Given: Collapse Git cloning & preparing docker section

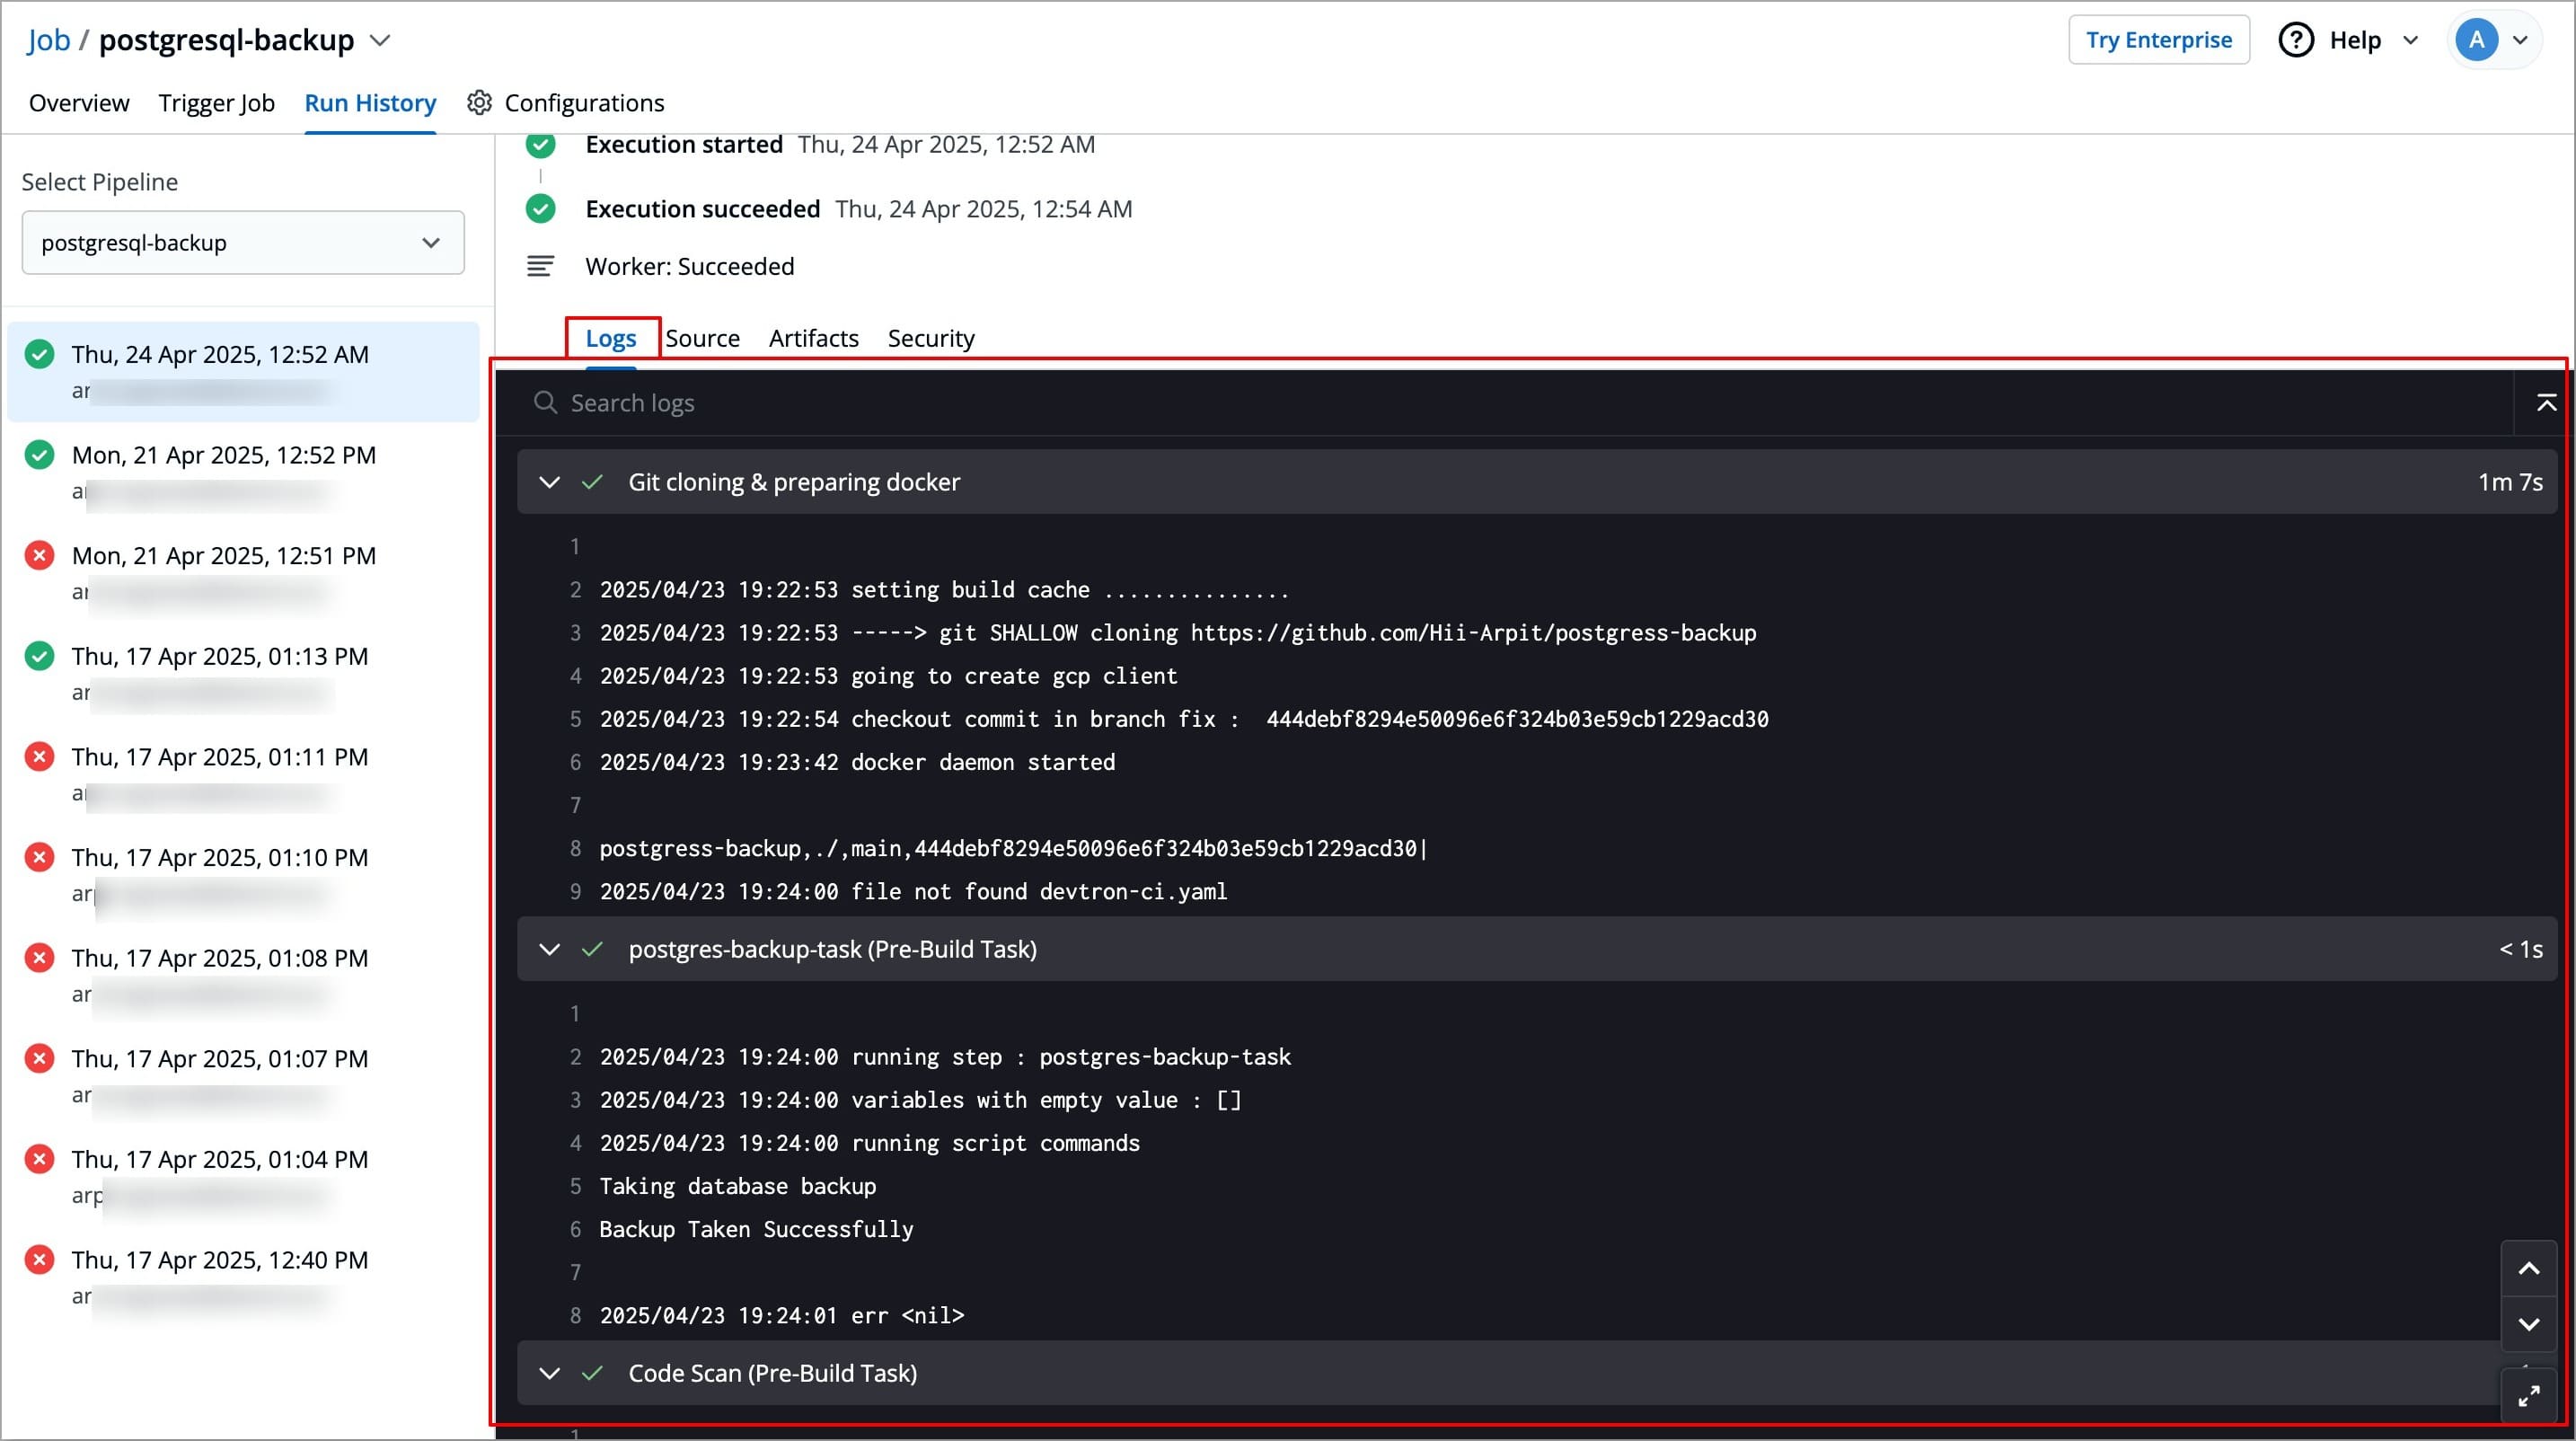Looking at the screenshot, I should point(549,482).
